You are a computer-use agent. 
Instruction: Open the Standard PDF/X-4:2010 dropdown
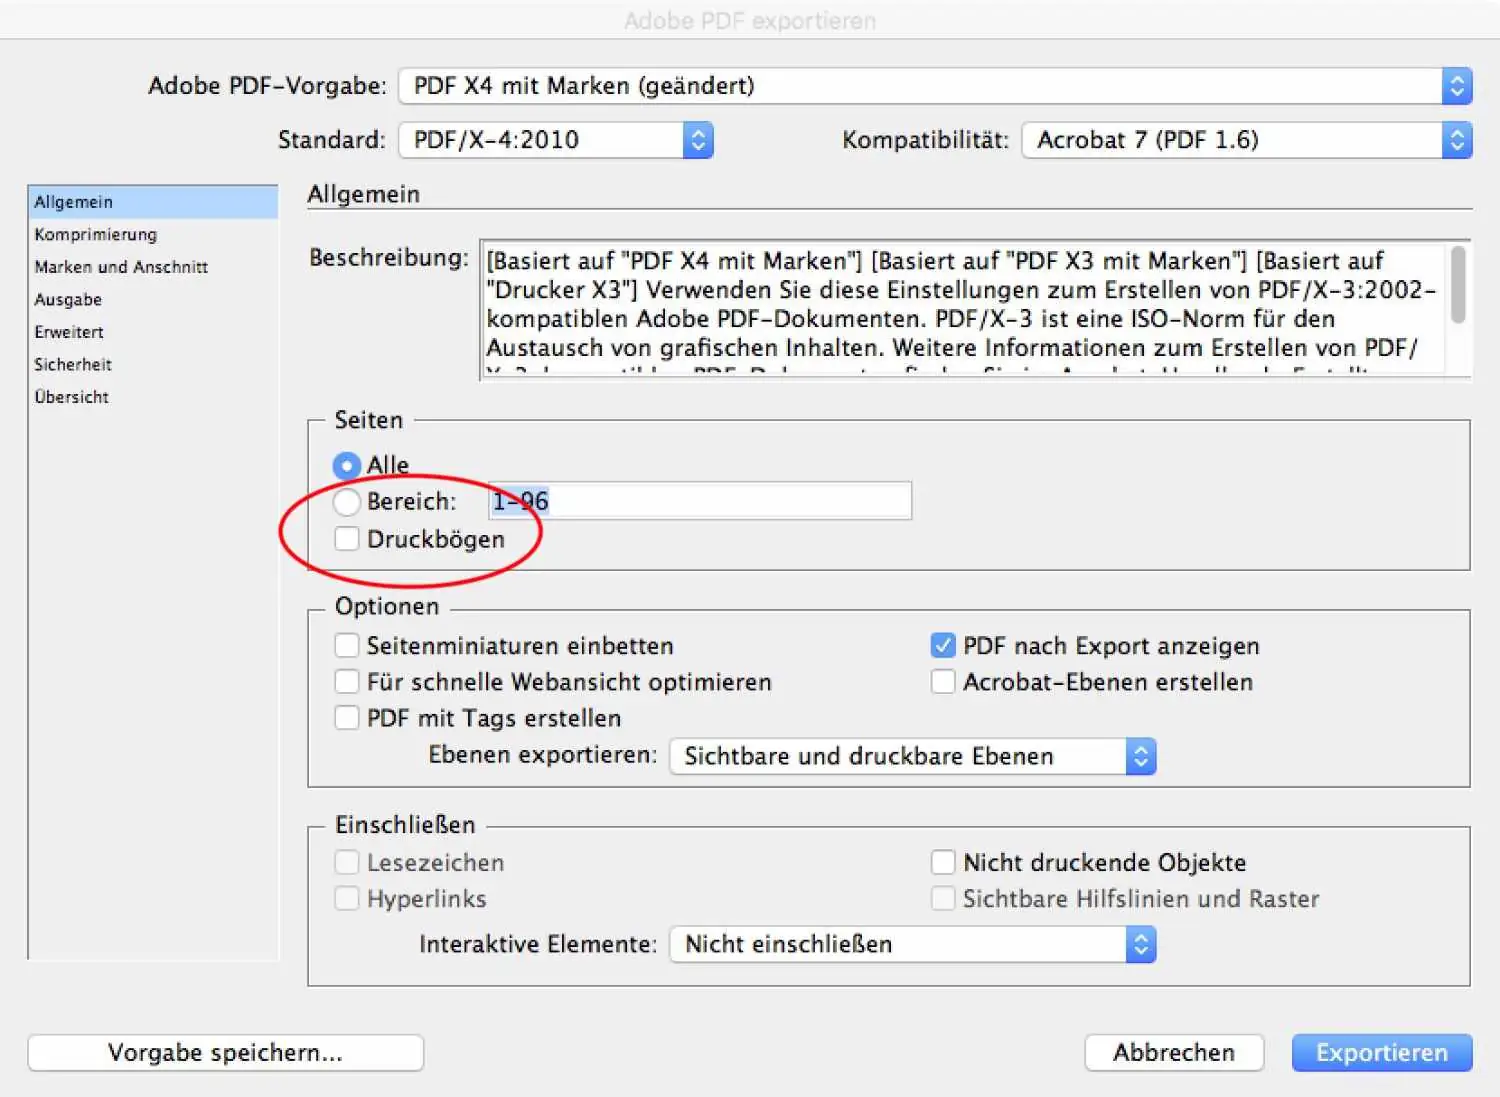[x=555, y=140]
